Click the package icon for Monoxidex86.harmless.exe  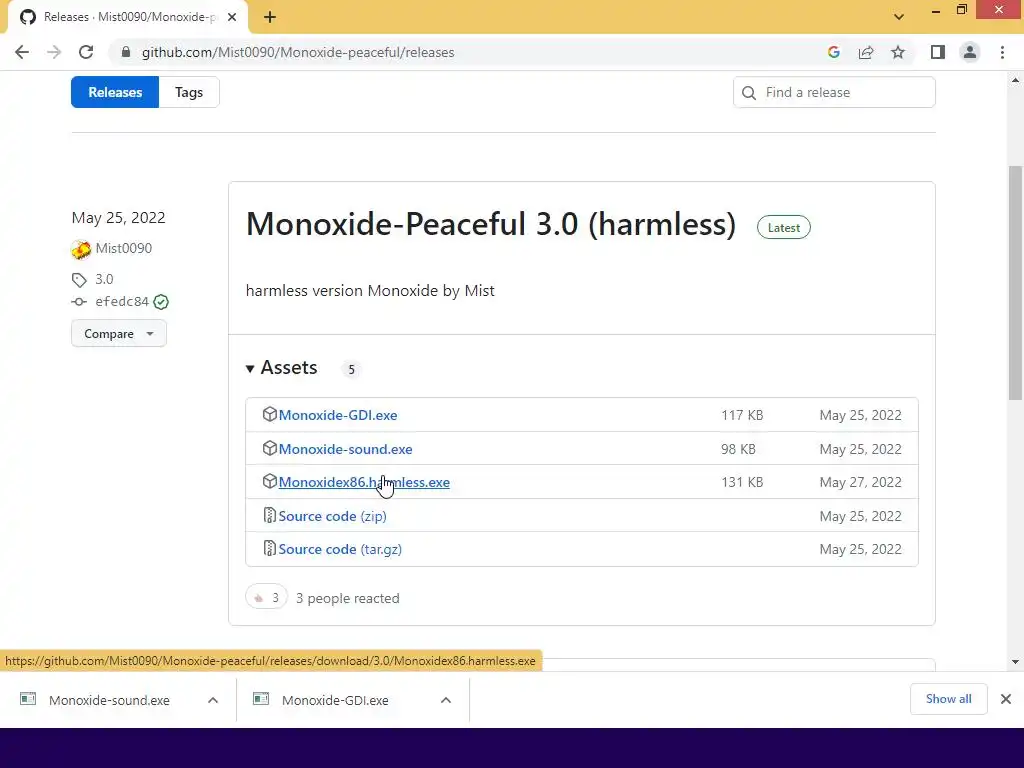pyautogui.click(x=269, y=481)
